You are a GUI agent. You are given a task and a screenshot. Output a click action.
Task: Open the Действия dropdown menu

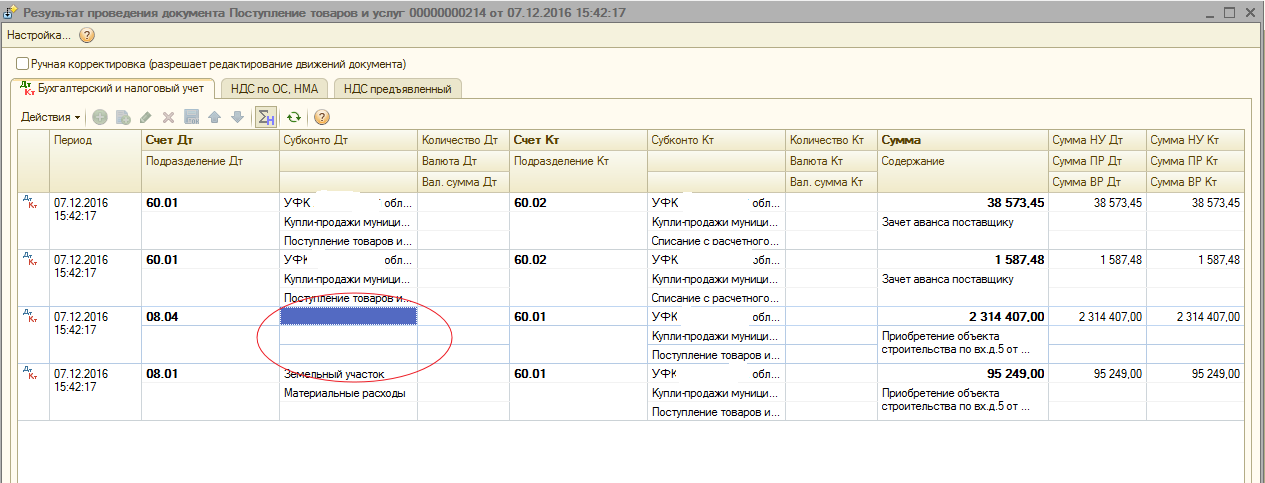[51, 117]
